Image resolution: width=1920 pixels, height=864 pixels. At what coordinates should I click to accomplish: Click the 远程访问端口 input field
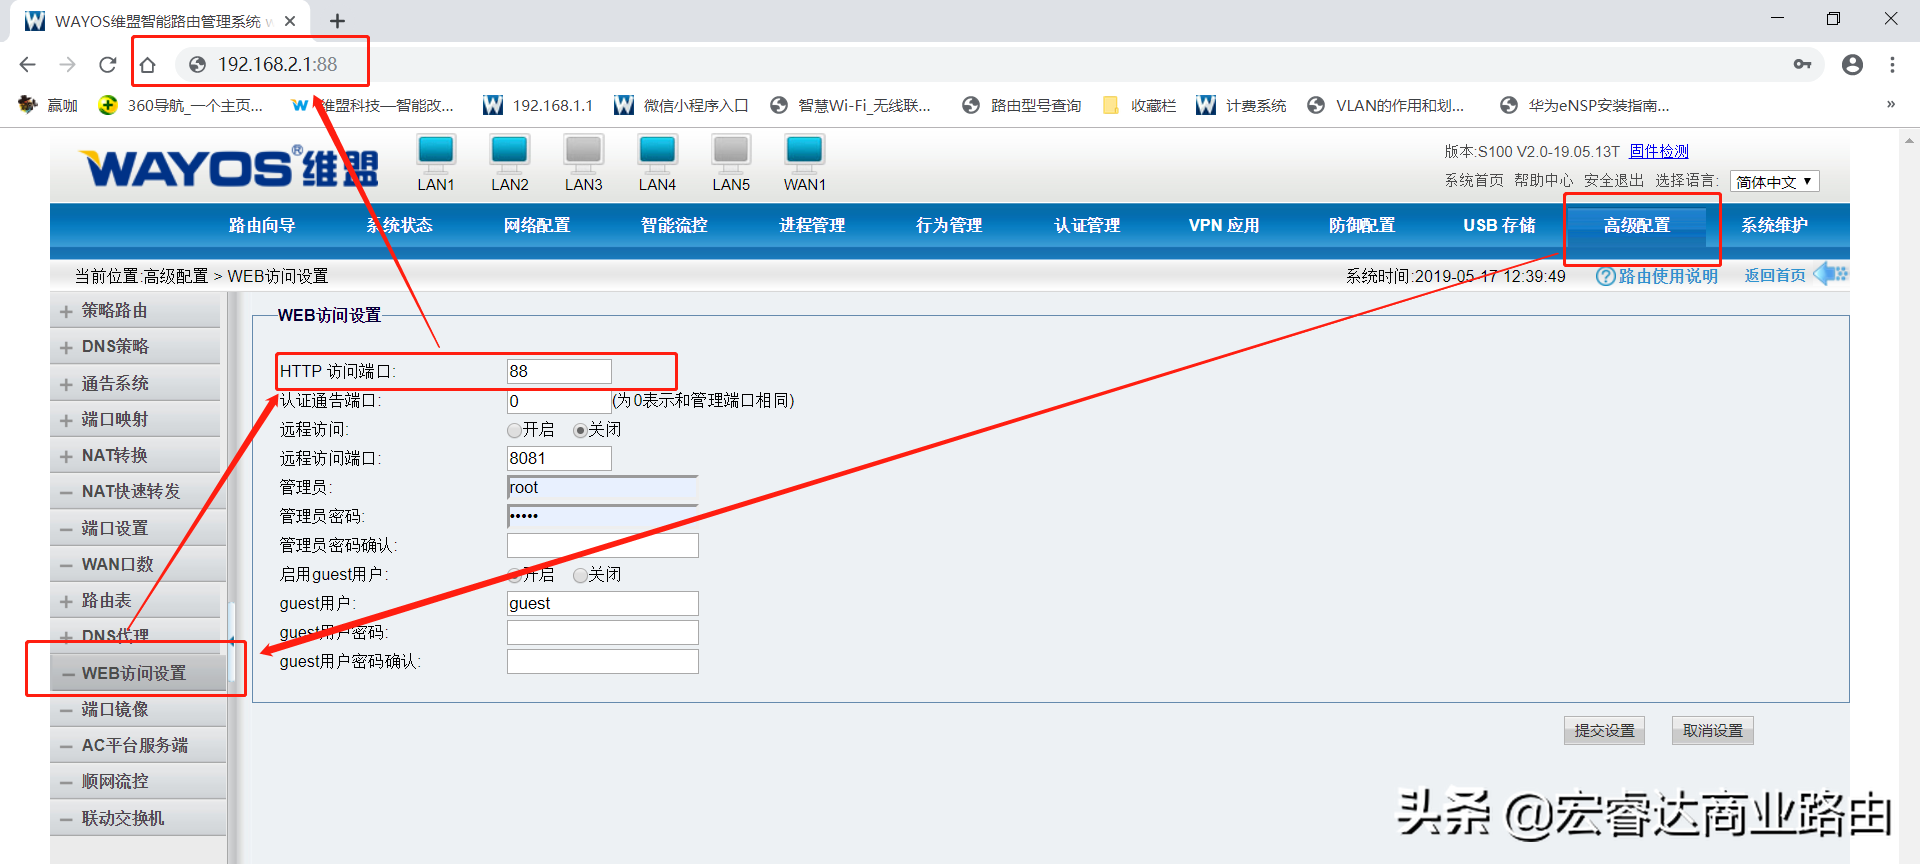point(559,459)
